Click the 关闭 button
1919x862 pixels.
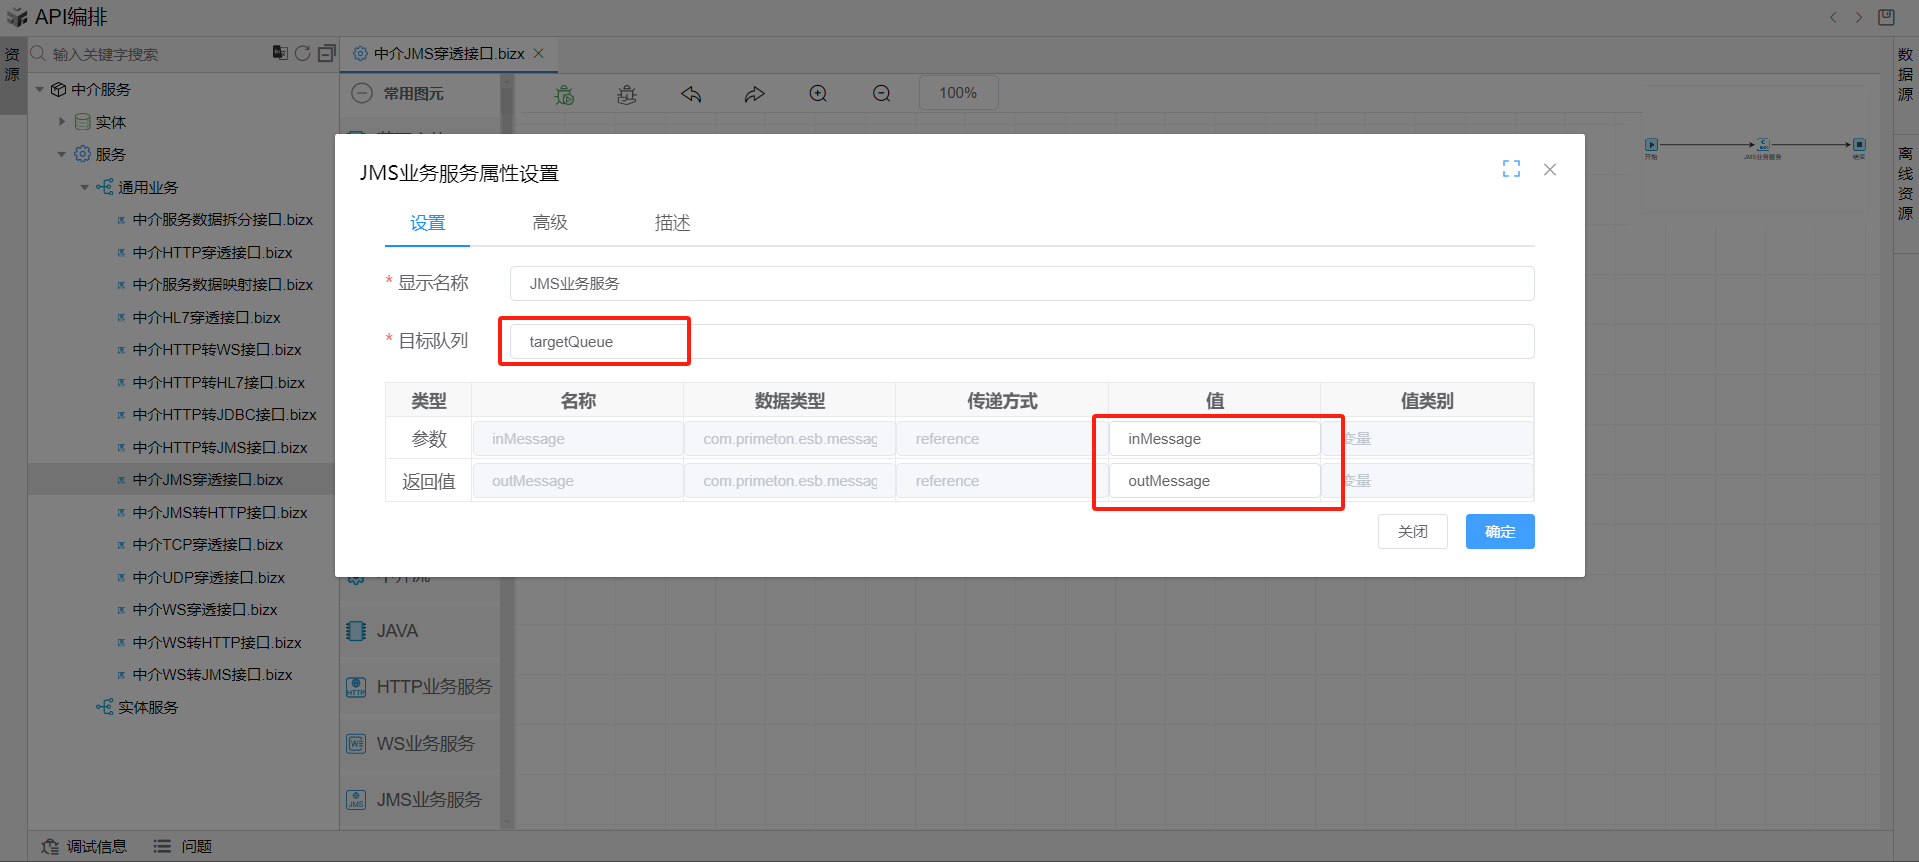point(1412,532)
